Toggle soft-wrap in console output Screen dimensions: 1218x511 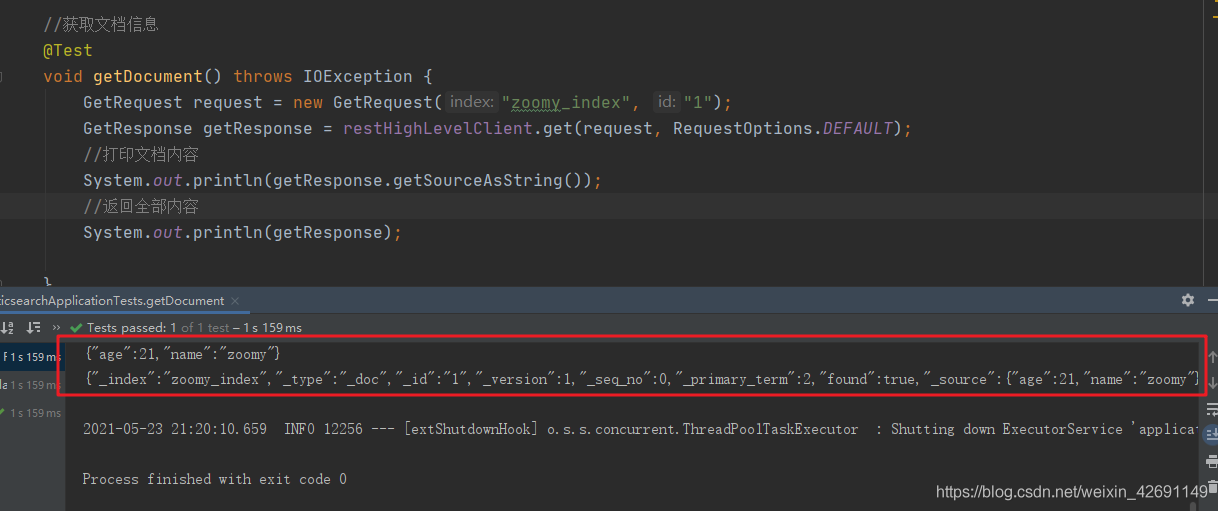(1212, 409)
